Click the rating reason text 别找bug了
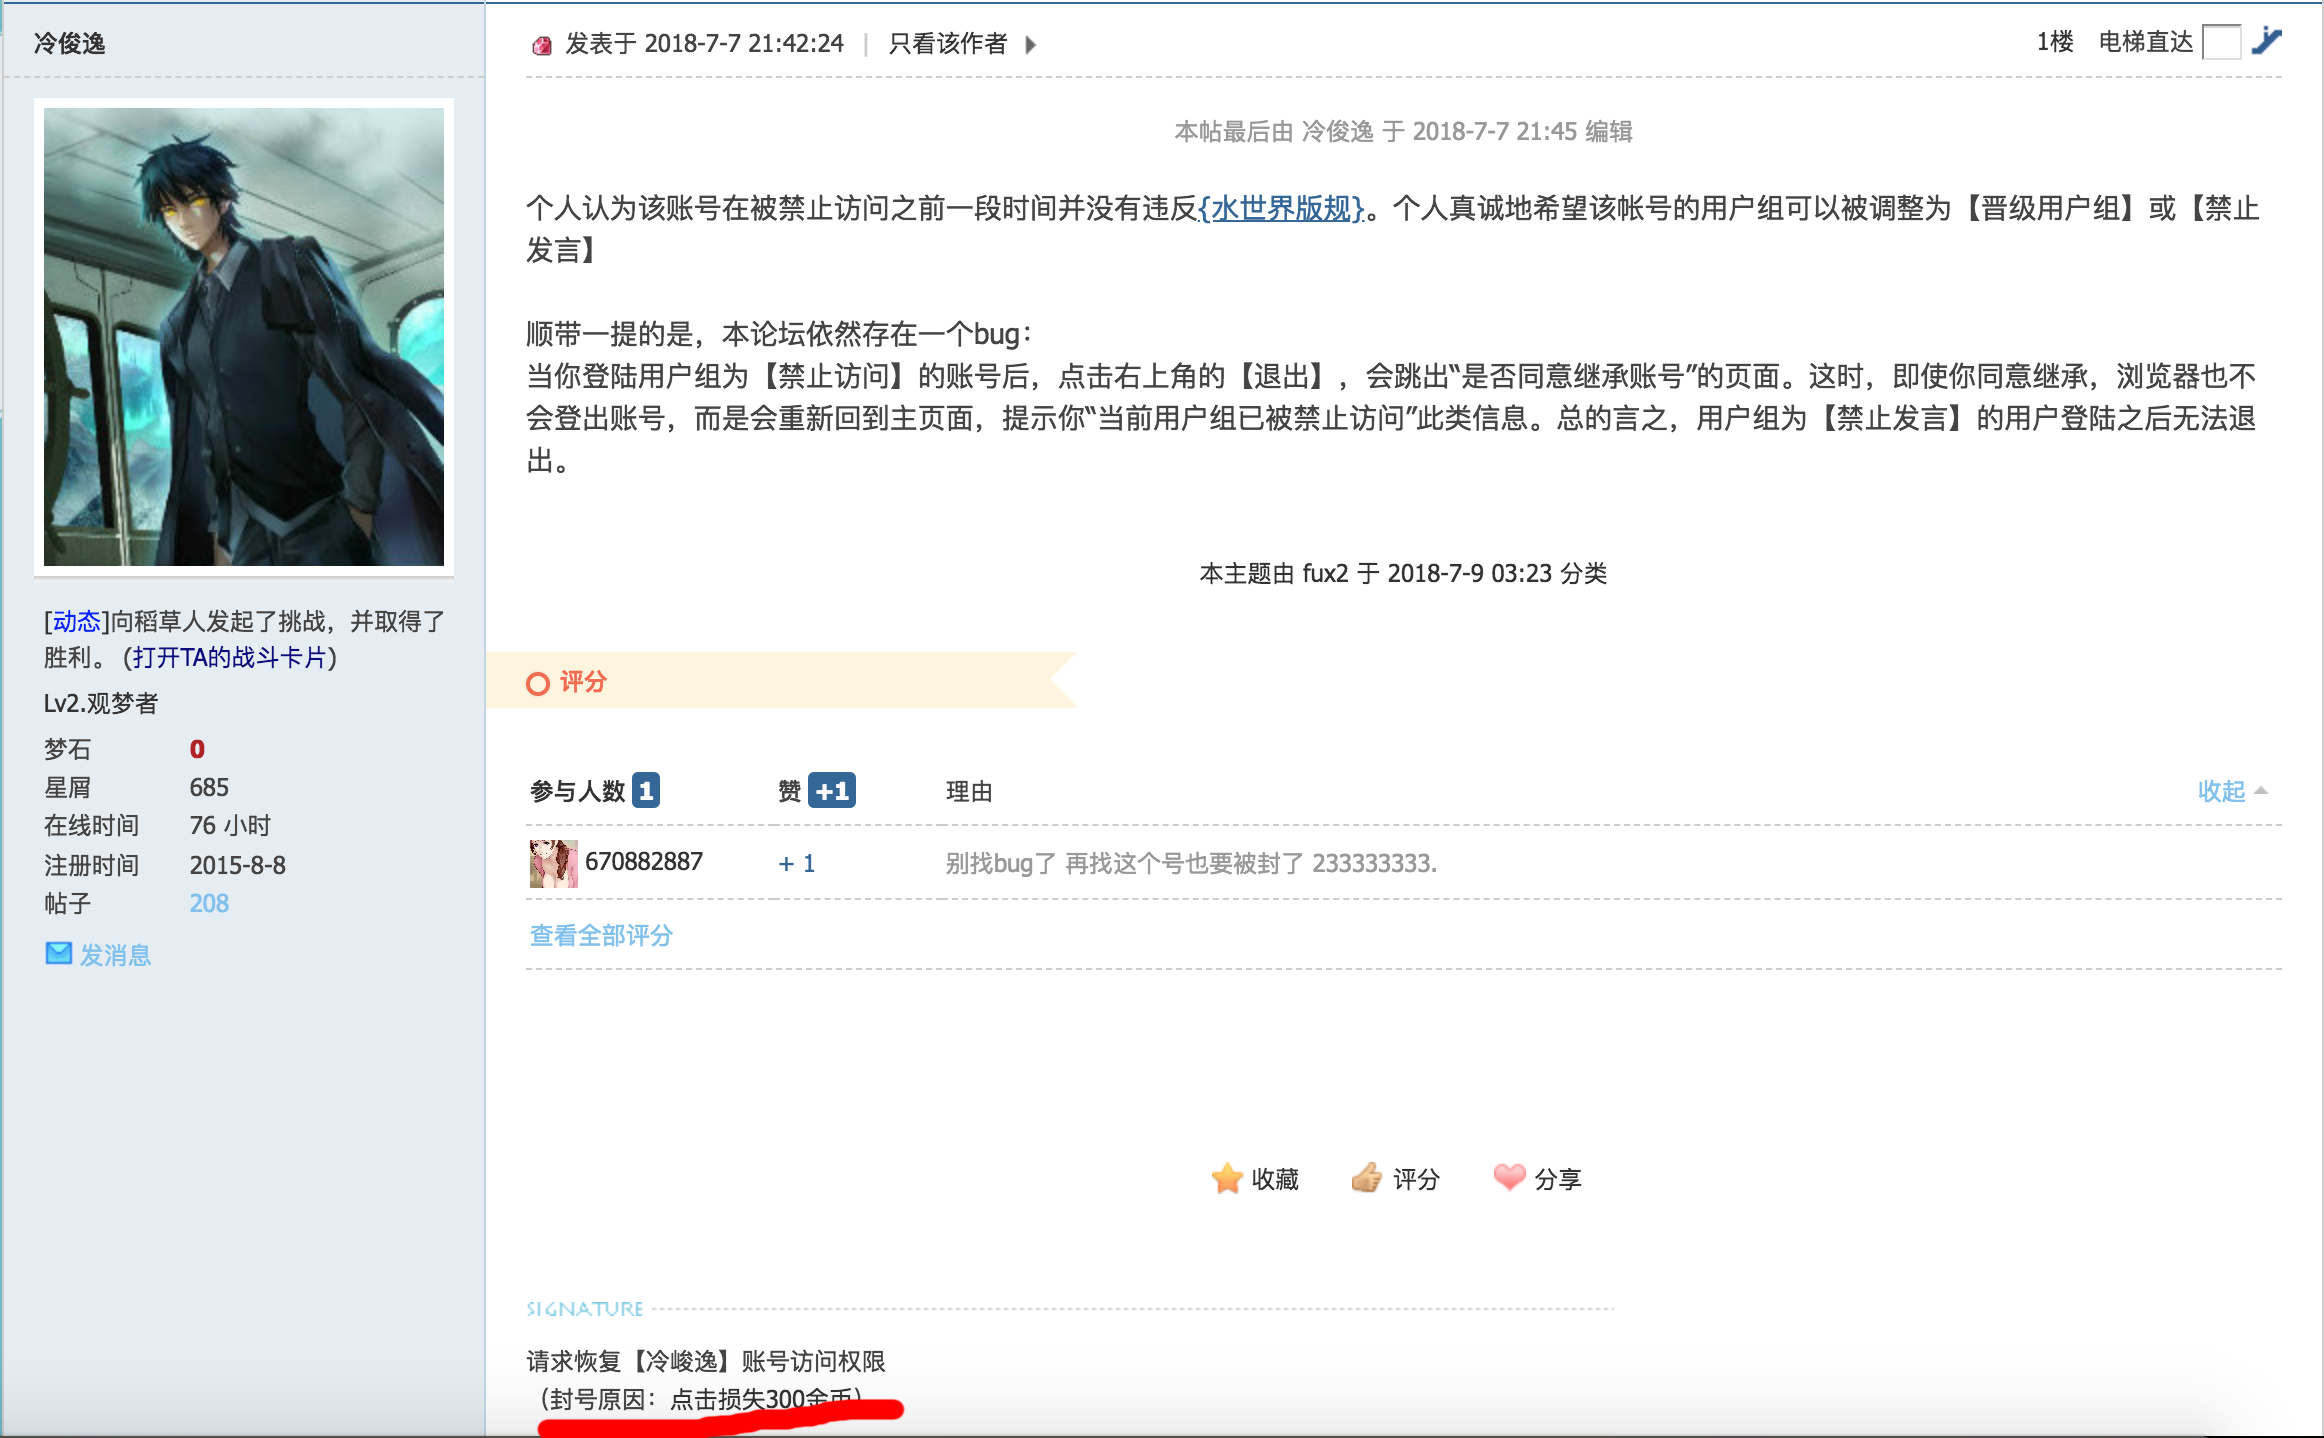The height and width of the screenshot is (1438, 2324). pyautogui.click(x=1191, y=863)
